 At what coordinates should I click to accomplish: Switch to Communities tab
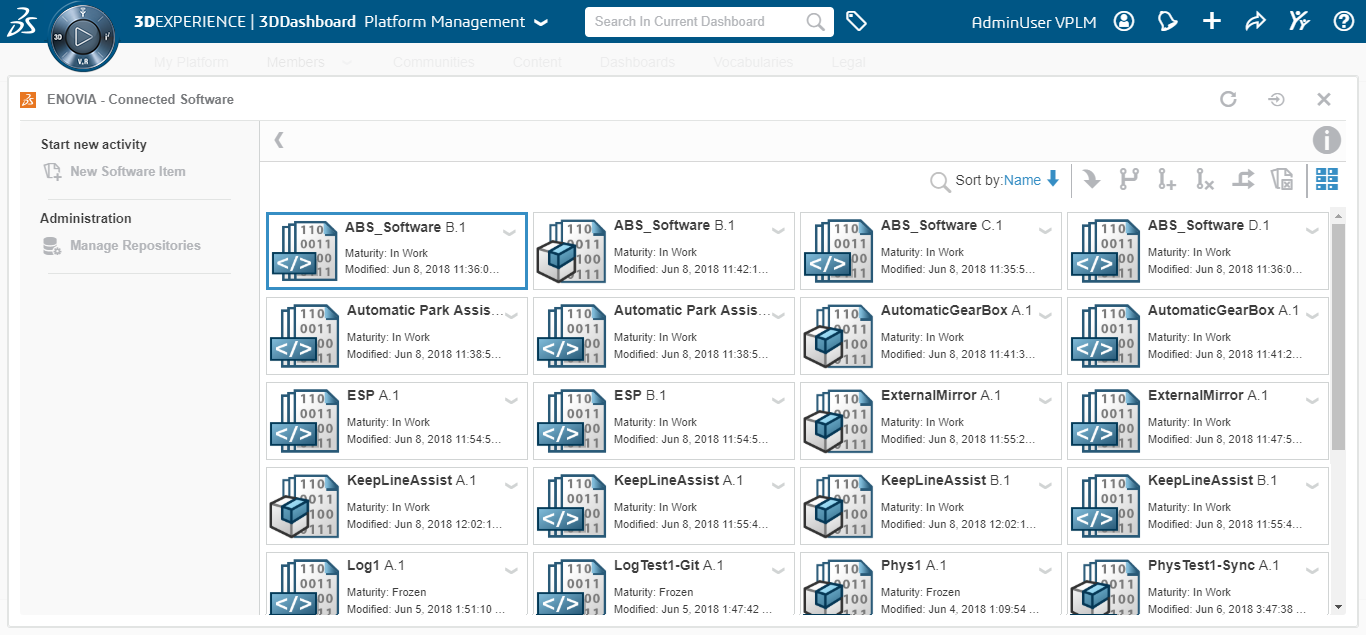(434, 62)
